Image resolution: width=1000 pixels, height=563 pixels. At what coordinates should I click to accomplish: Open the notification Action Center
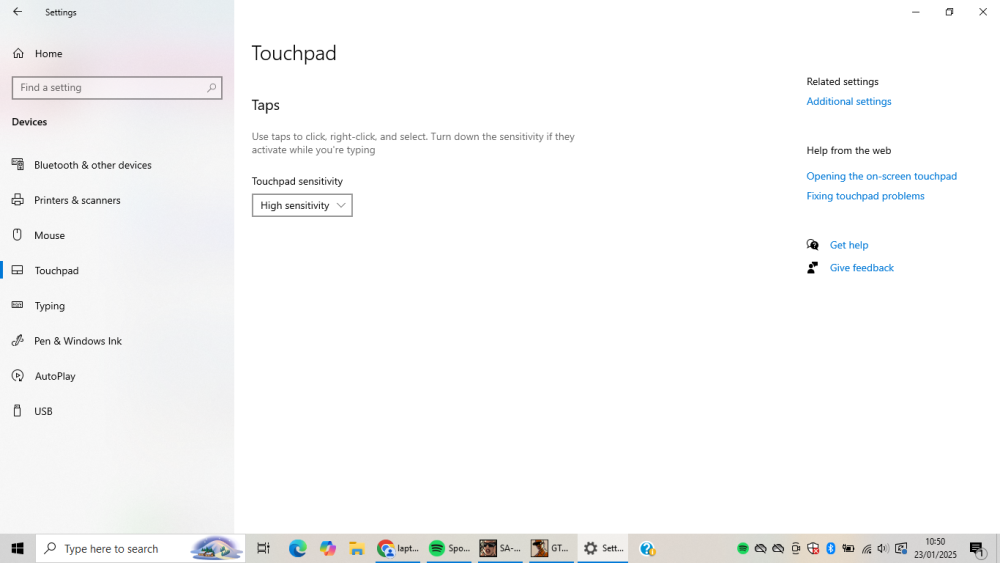(978, 548)
